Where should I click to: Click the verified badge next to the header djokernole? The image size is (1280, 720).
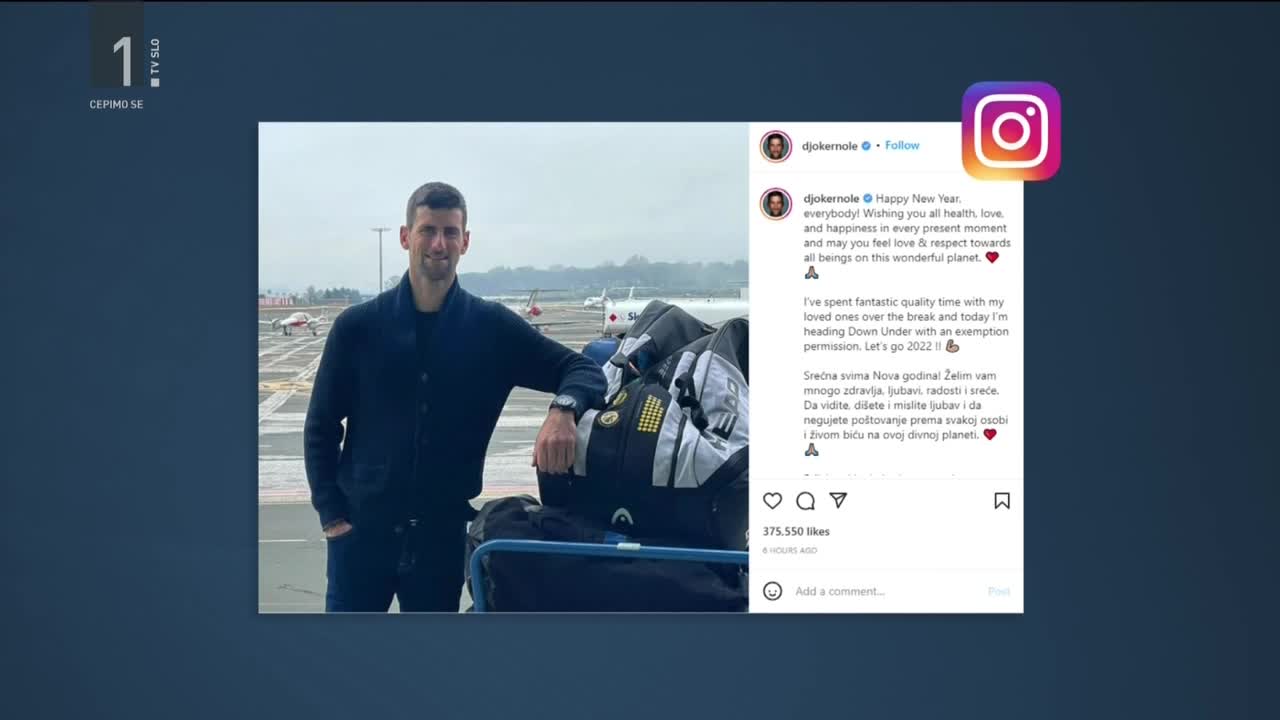pyautogui.click(x=866, y=146)
